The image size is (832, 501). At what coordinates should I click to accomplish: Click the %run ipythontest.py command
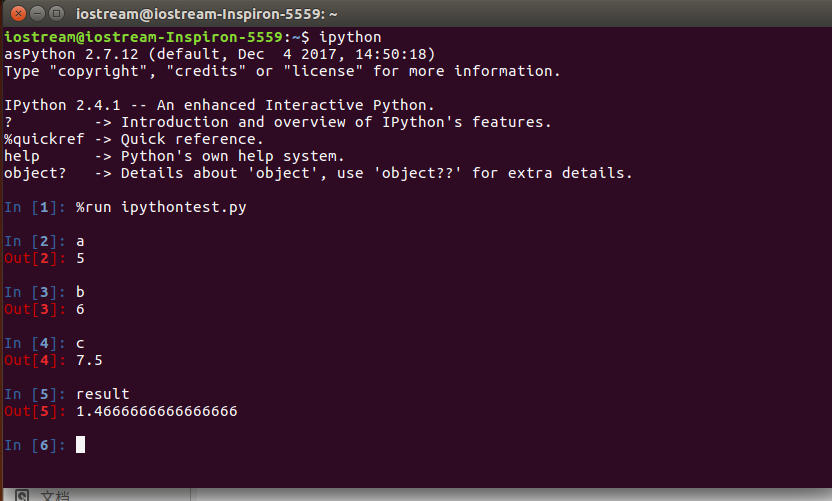[x=161, y=207]
